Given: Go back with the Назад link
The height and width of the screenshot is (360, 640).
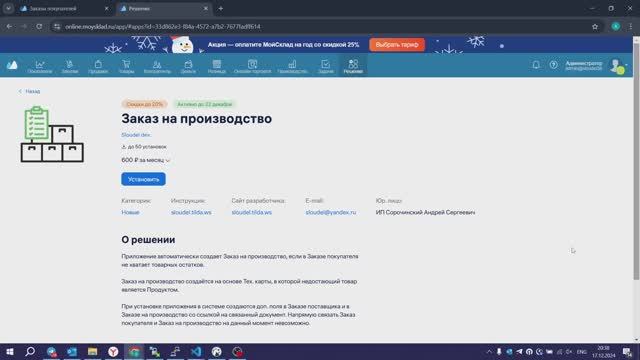Looking at the screenshot, I should (x=29, y=91).
